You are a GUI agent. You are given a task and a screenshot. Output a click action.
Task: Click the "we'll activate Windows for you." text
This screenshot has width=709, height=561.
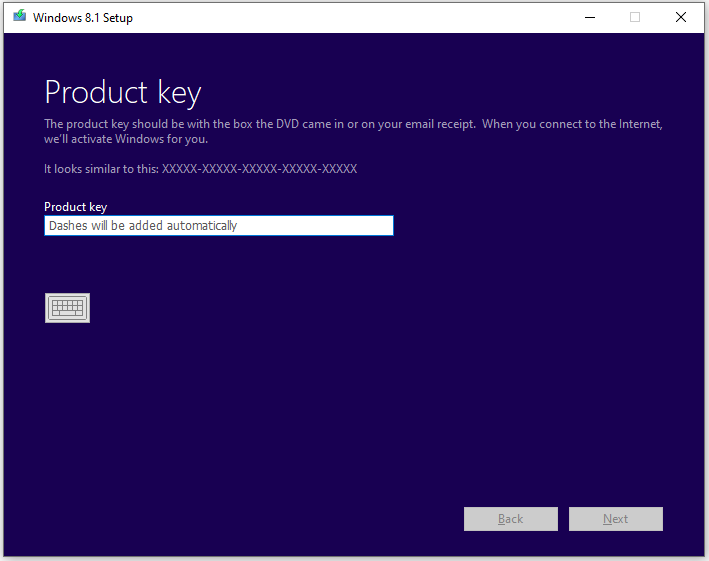126,139
